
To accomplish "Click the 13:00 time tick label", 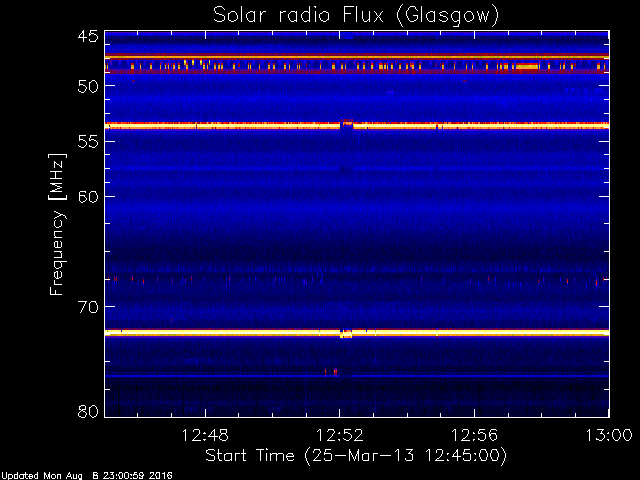I will click(609, 435).
